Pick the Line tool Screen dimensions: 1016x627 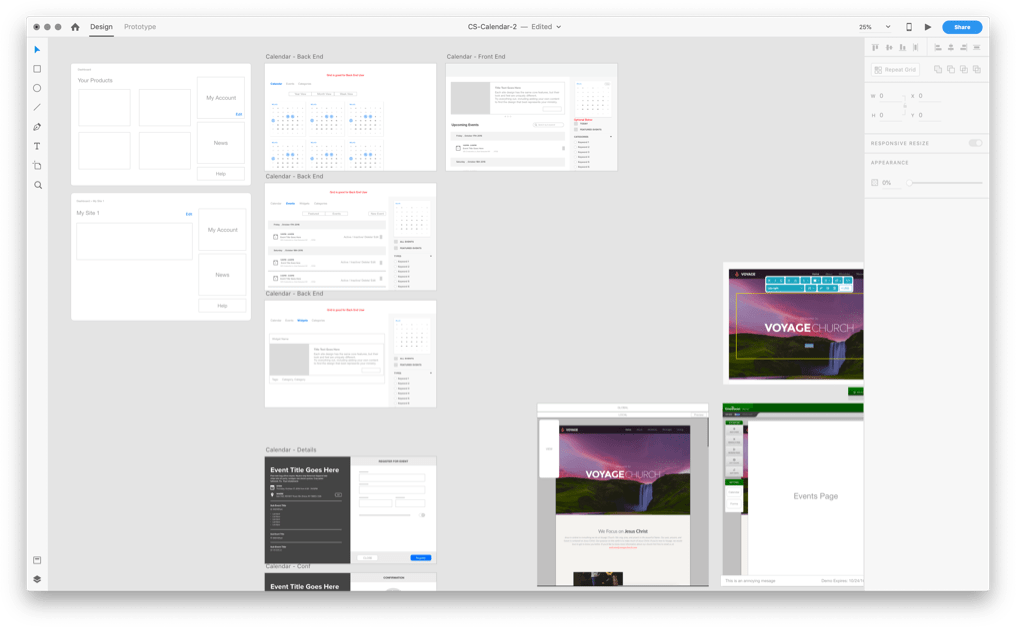tap(38, 108)
